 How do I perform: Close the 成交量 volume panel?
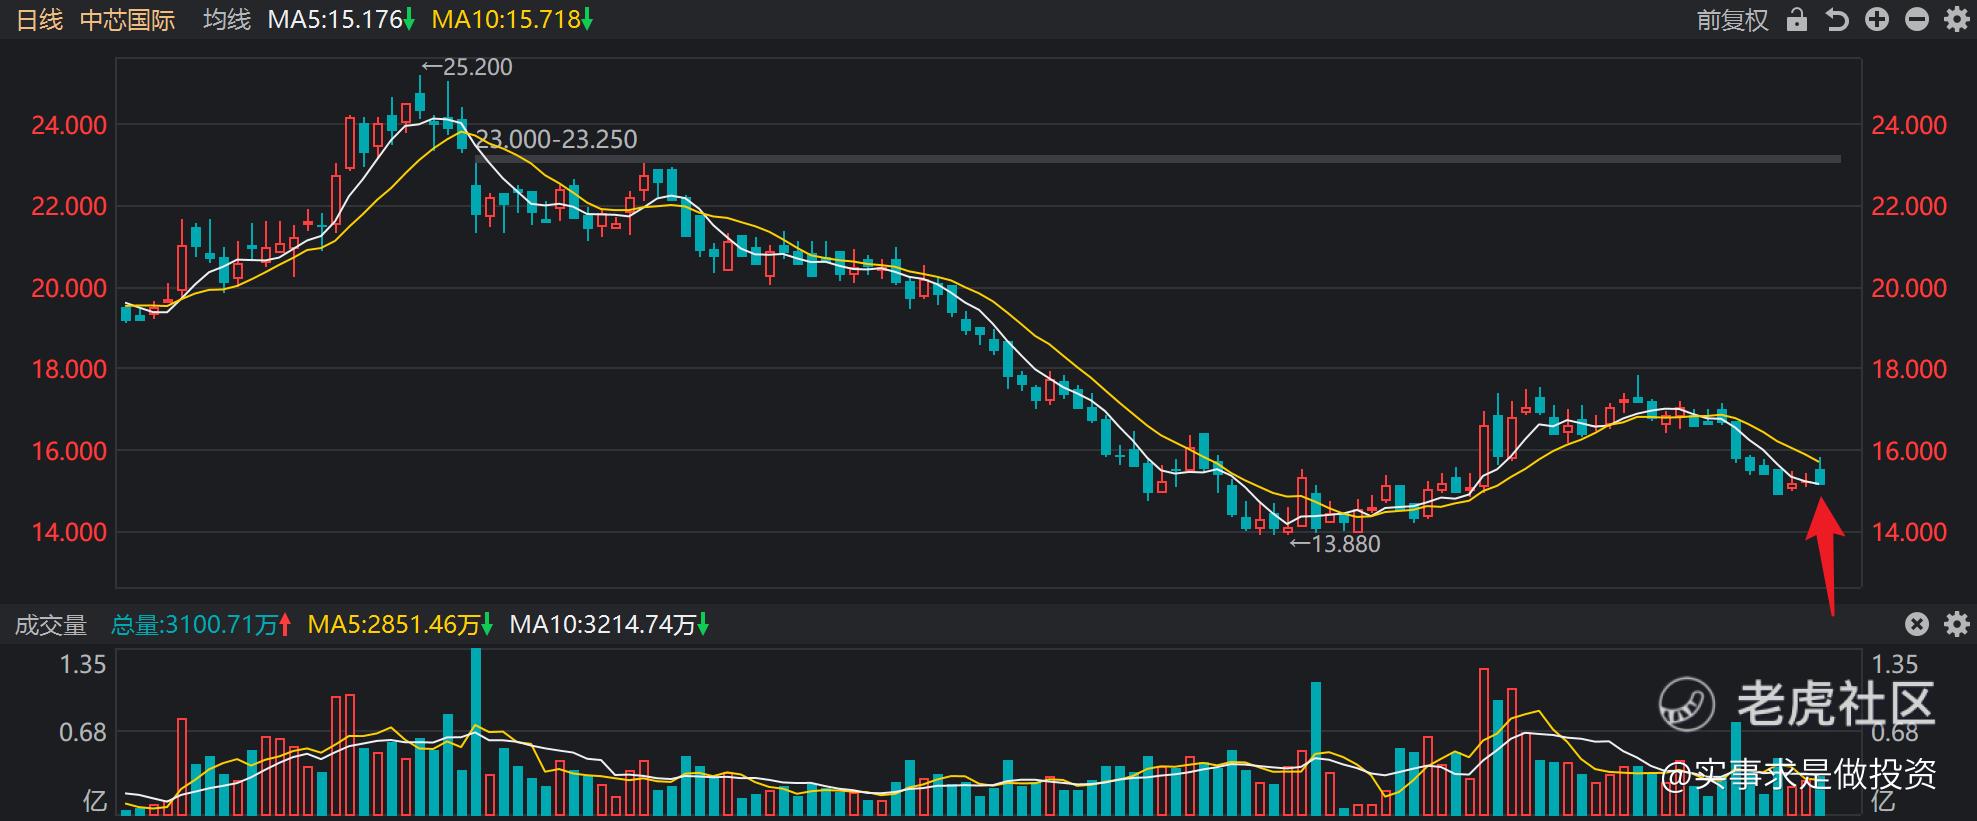[1916, 625]
